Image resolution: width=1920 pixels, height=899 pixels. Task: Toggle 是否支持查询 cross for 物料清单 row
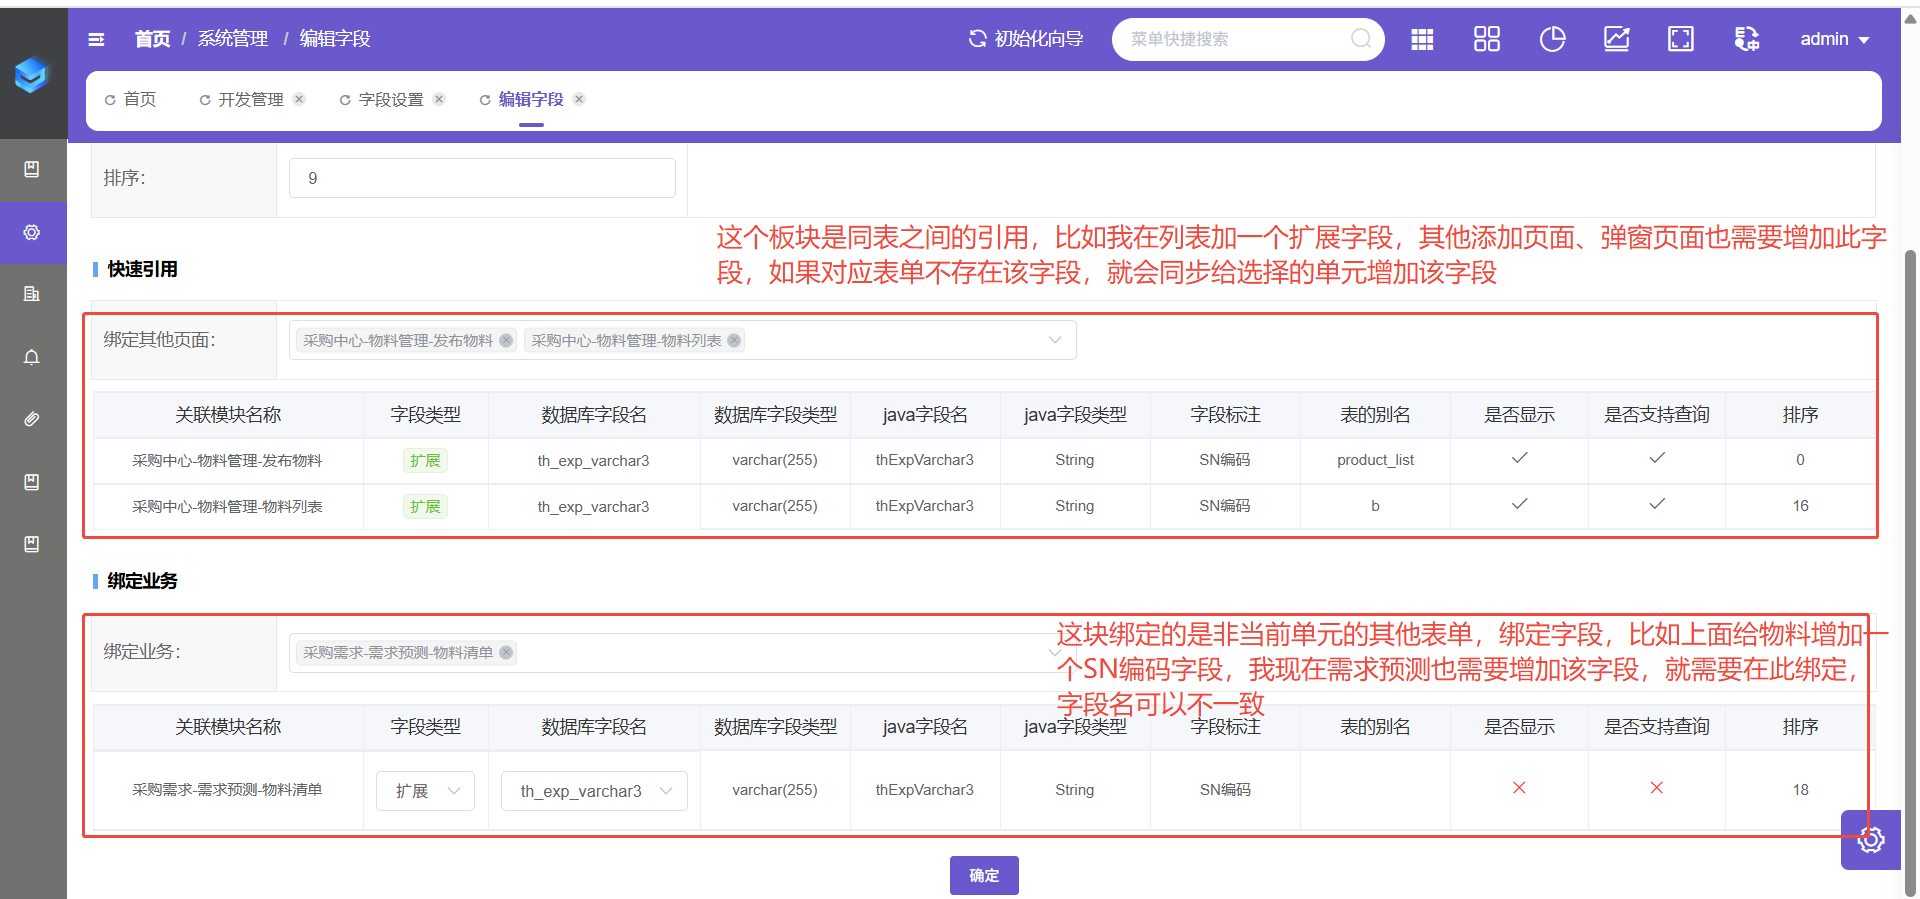coord(1657,788)
